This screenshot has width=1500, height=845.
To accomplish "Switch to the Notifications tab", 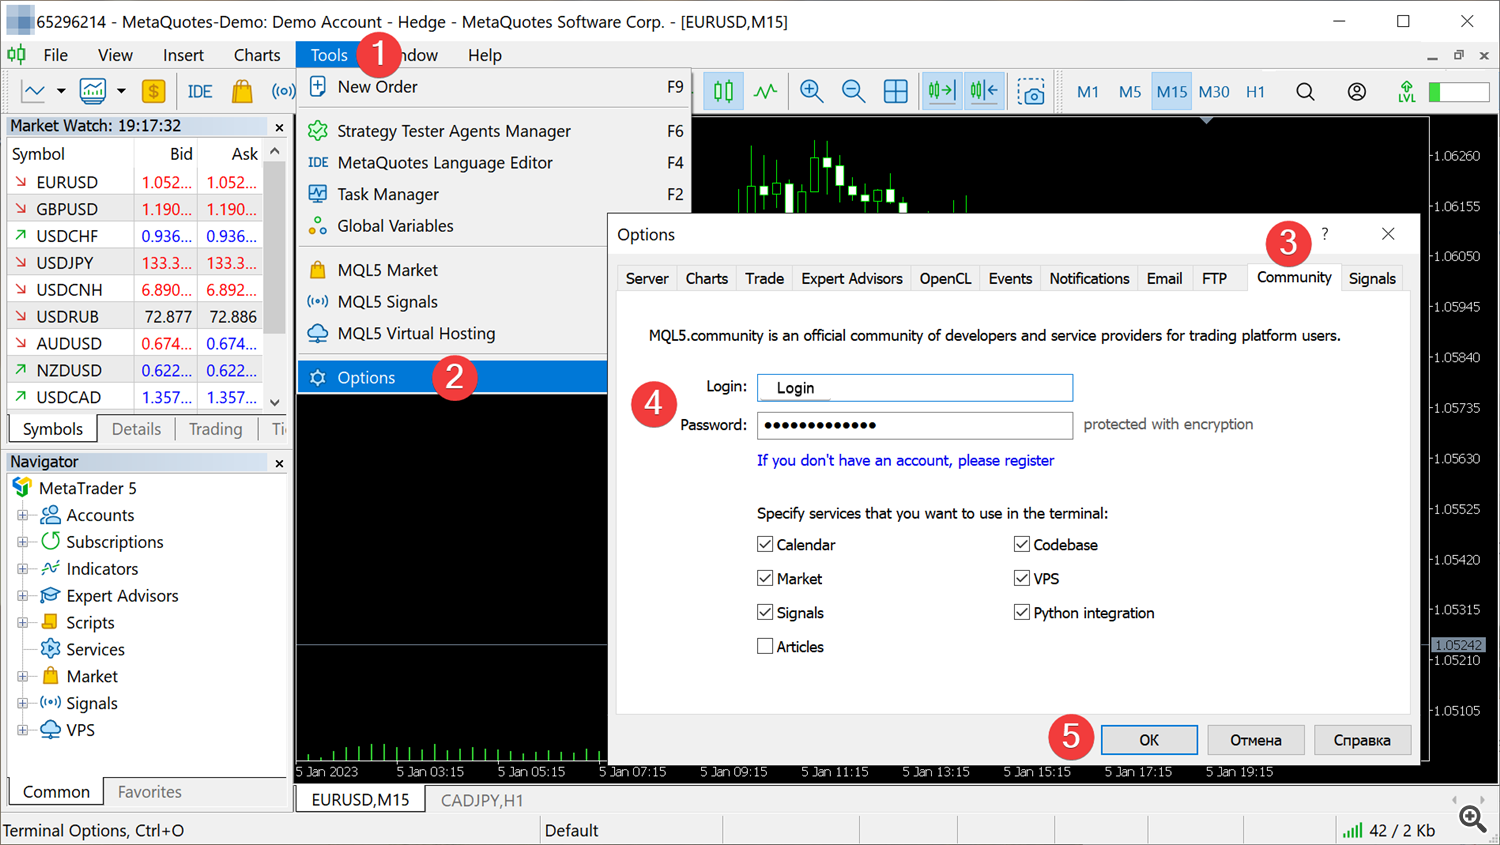I will click(x=1089, y=279).
